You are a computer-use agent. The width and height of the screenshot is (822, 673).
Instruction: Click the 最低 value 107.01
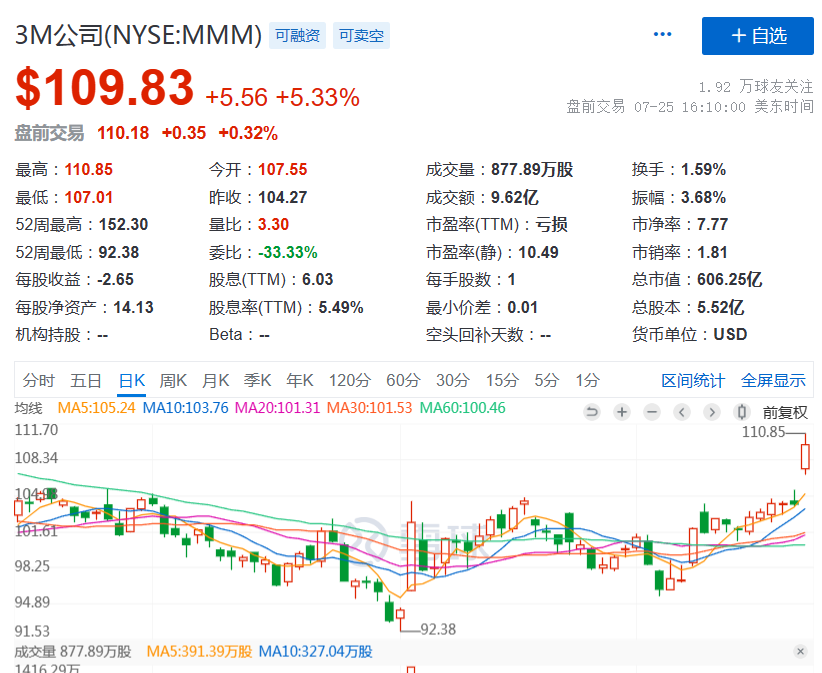pyautogui.click(x=89, y=198)
